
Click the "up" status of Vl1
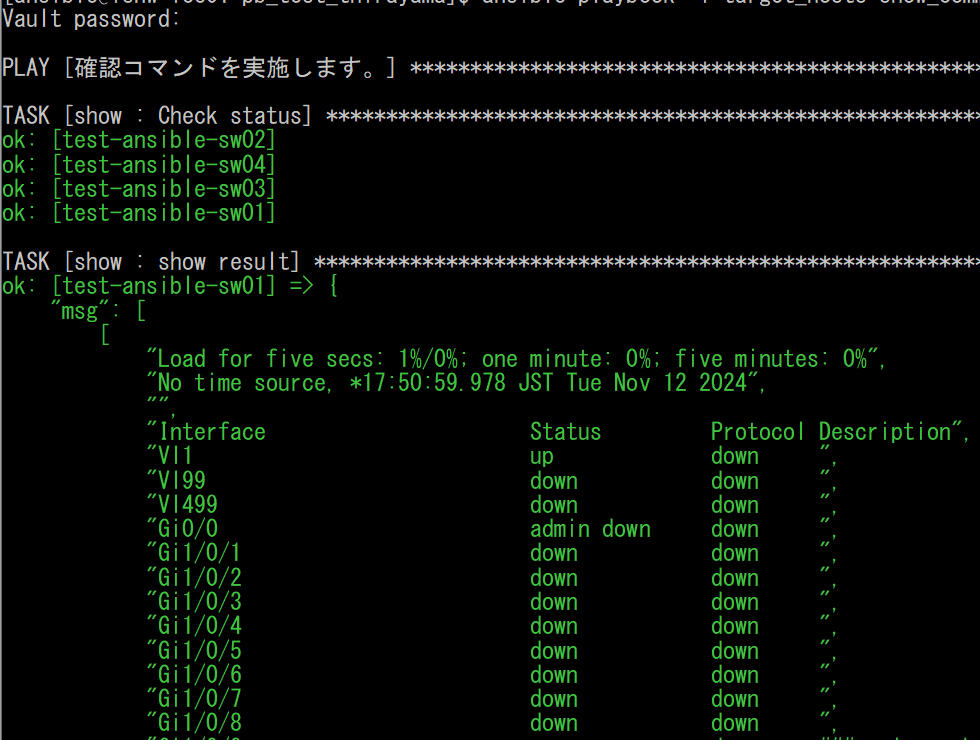(x=542, y=456)
